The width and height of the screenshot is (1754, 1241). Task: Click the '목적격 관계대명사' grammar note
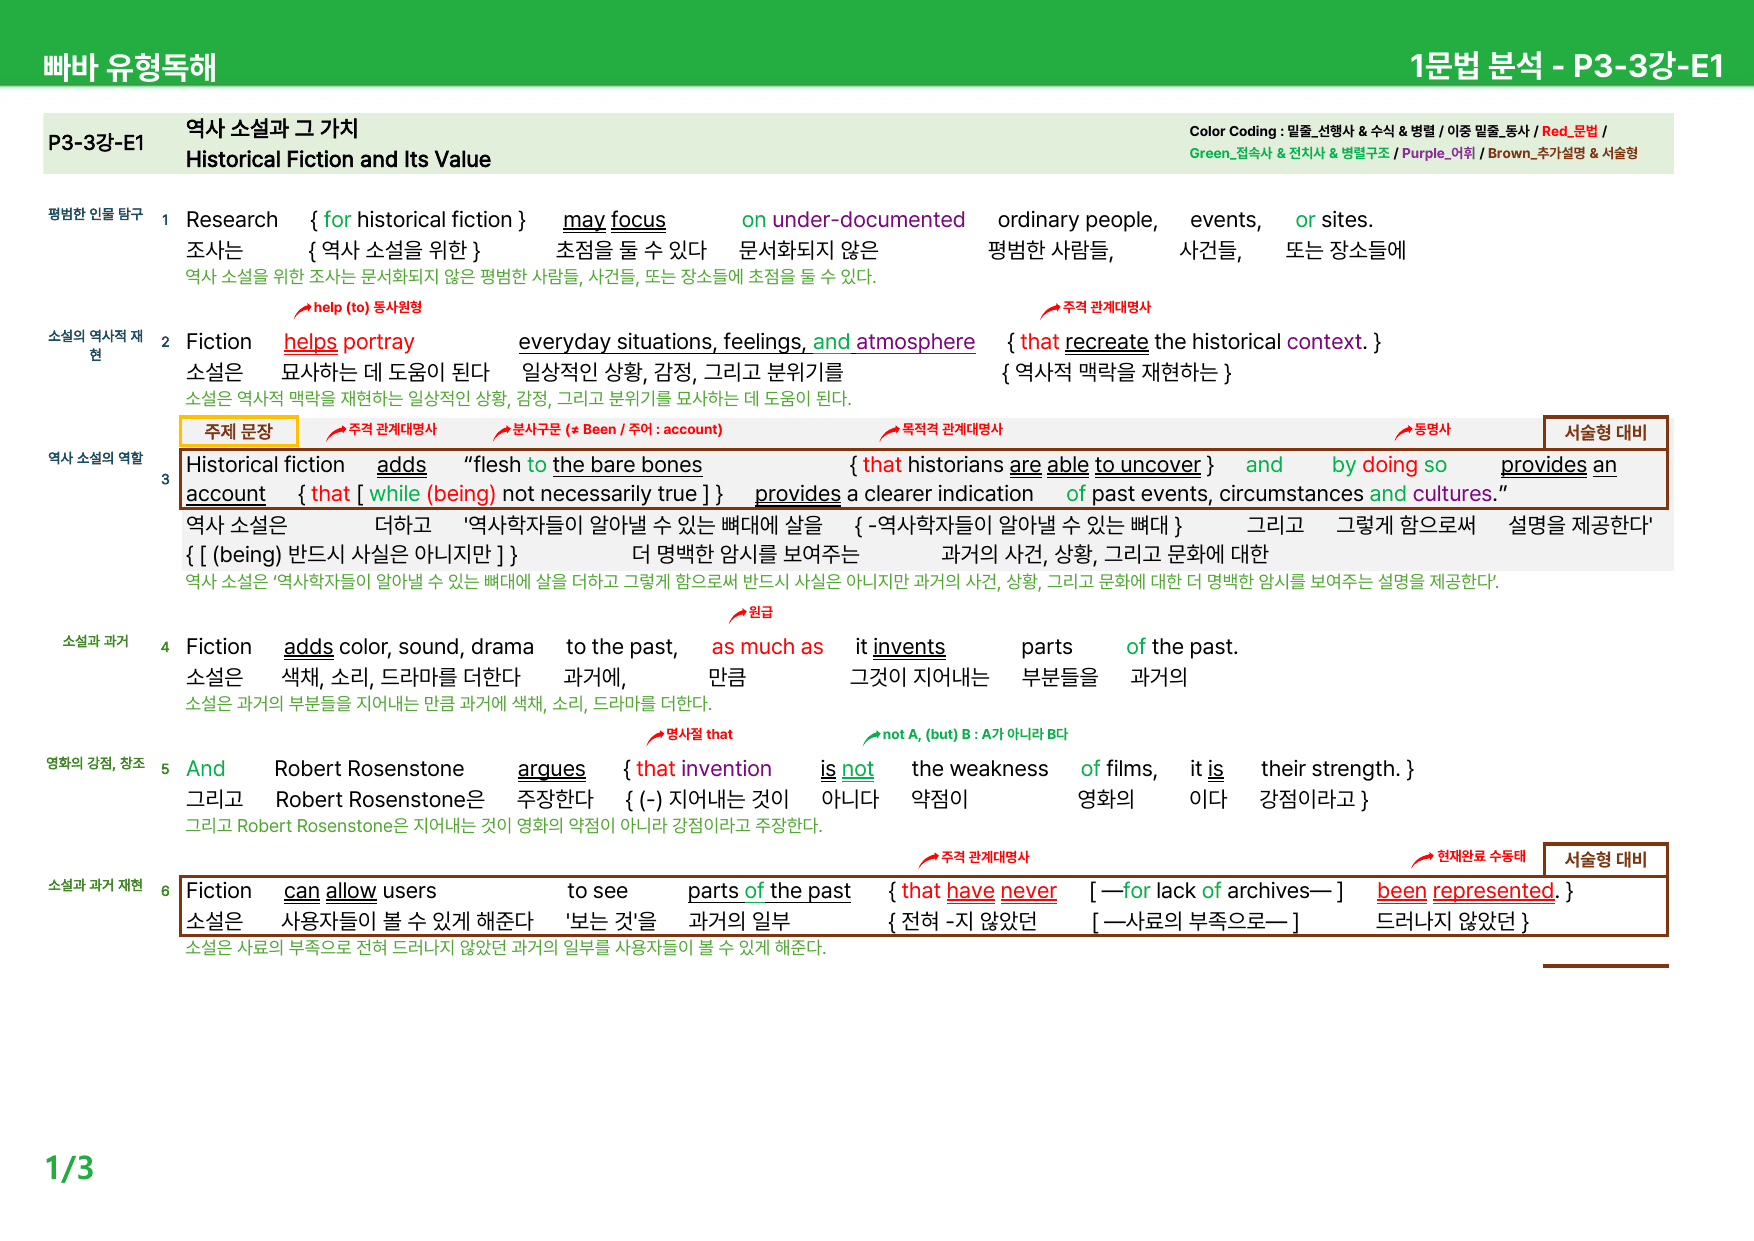[x=952, y=429]
